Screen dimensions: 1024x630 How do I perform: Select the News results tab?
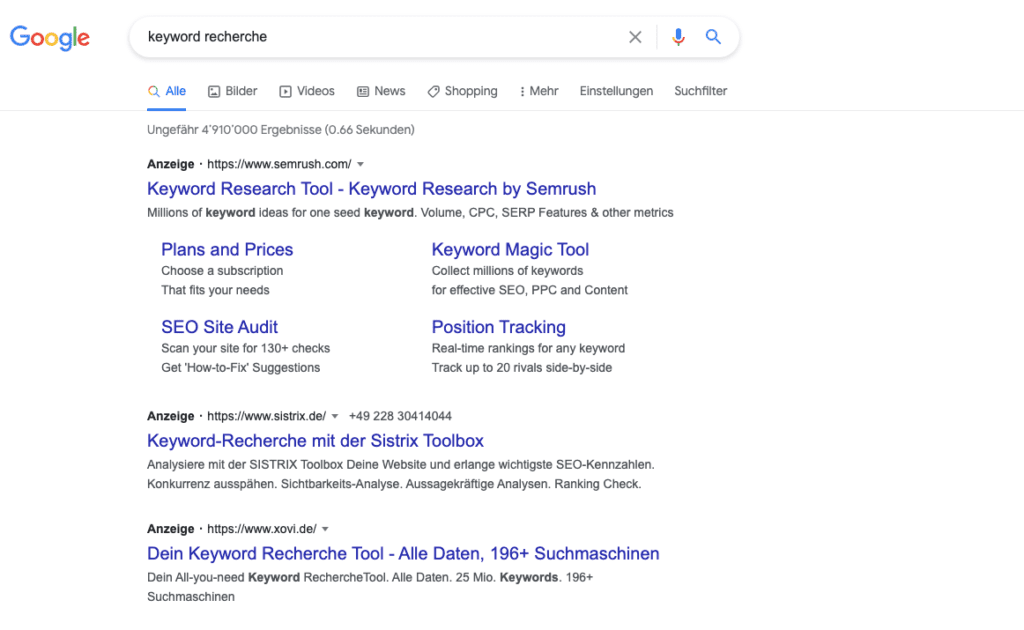tap(381, 91)
